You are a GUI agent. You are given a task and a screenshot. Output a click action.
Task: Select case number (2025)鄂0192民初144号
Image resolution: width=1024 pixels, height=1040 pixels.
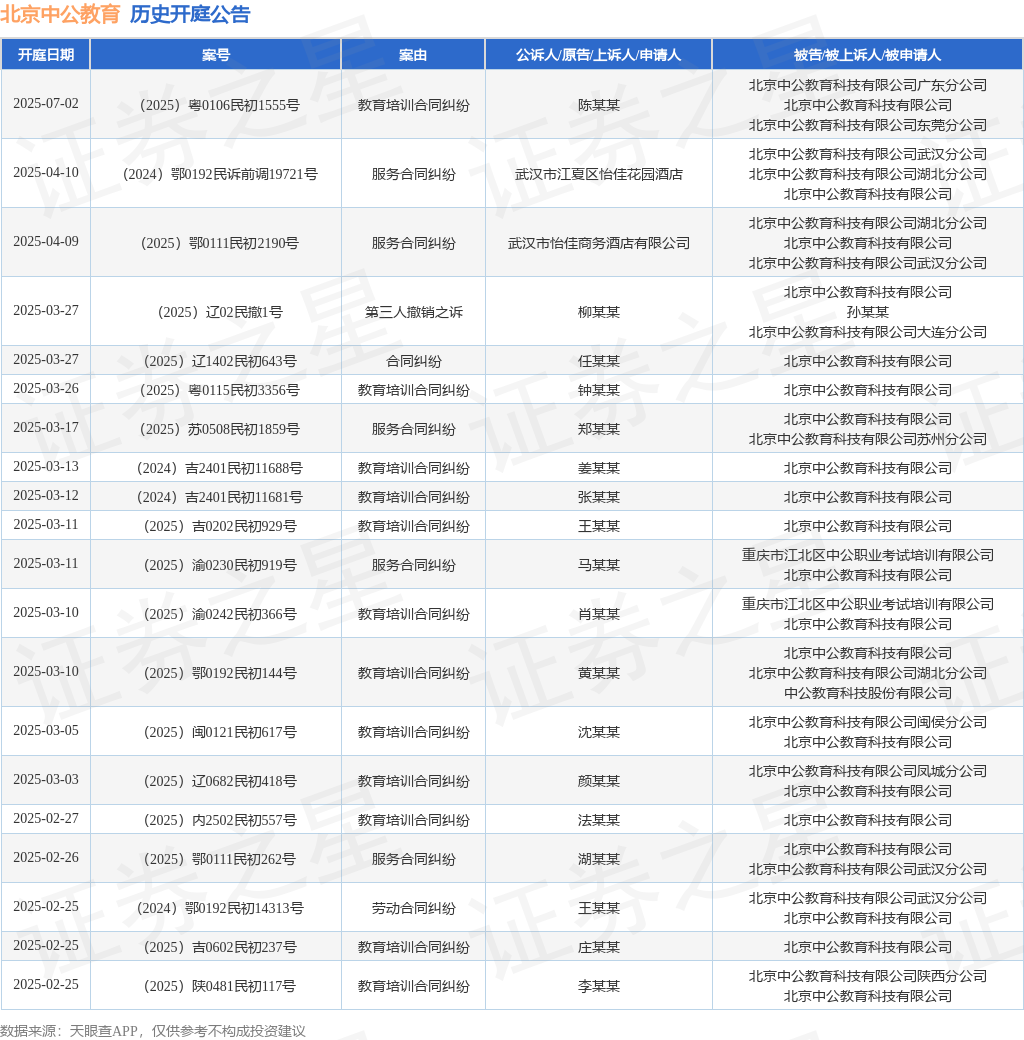tap(216, 673)
